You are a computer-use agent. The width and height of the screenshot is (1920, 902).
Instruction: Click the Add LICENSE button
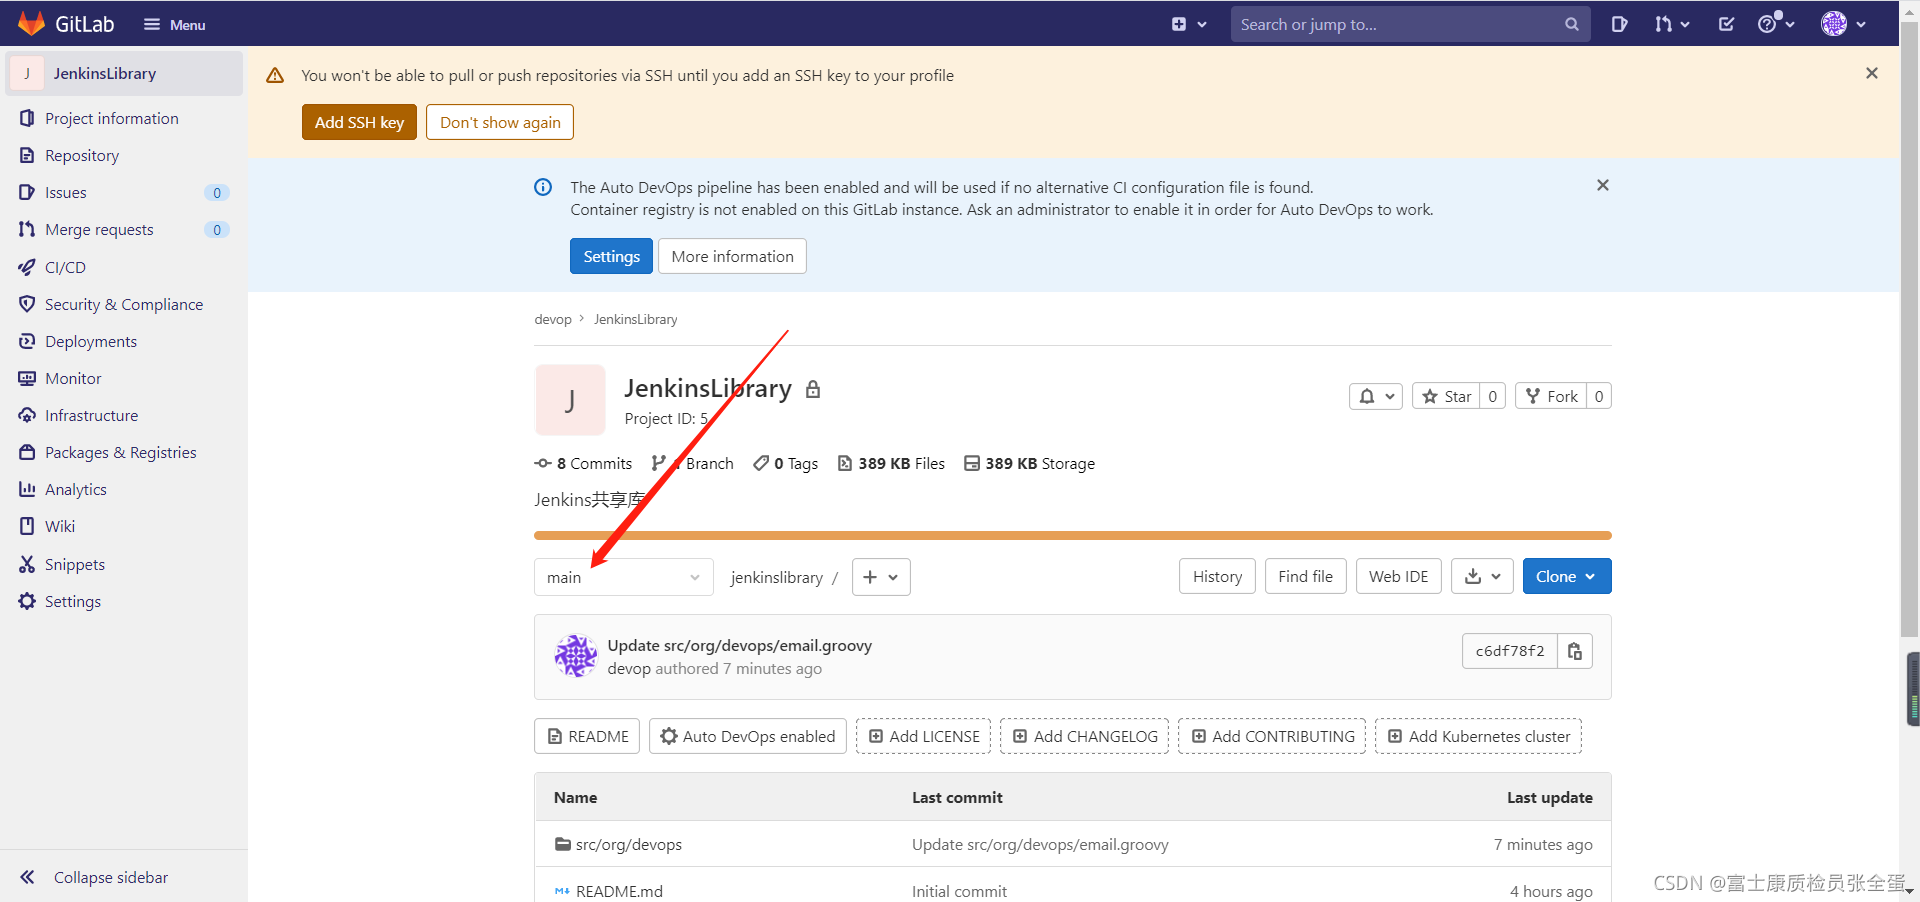tap(923, 736)
